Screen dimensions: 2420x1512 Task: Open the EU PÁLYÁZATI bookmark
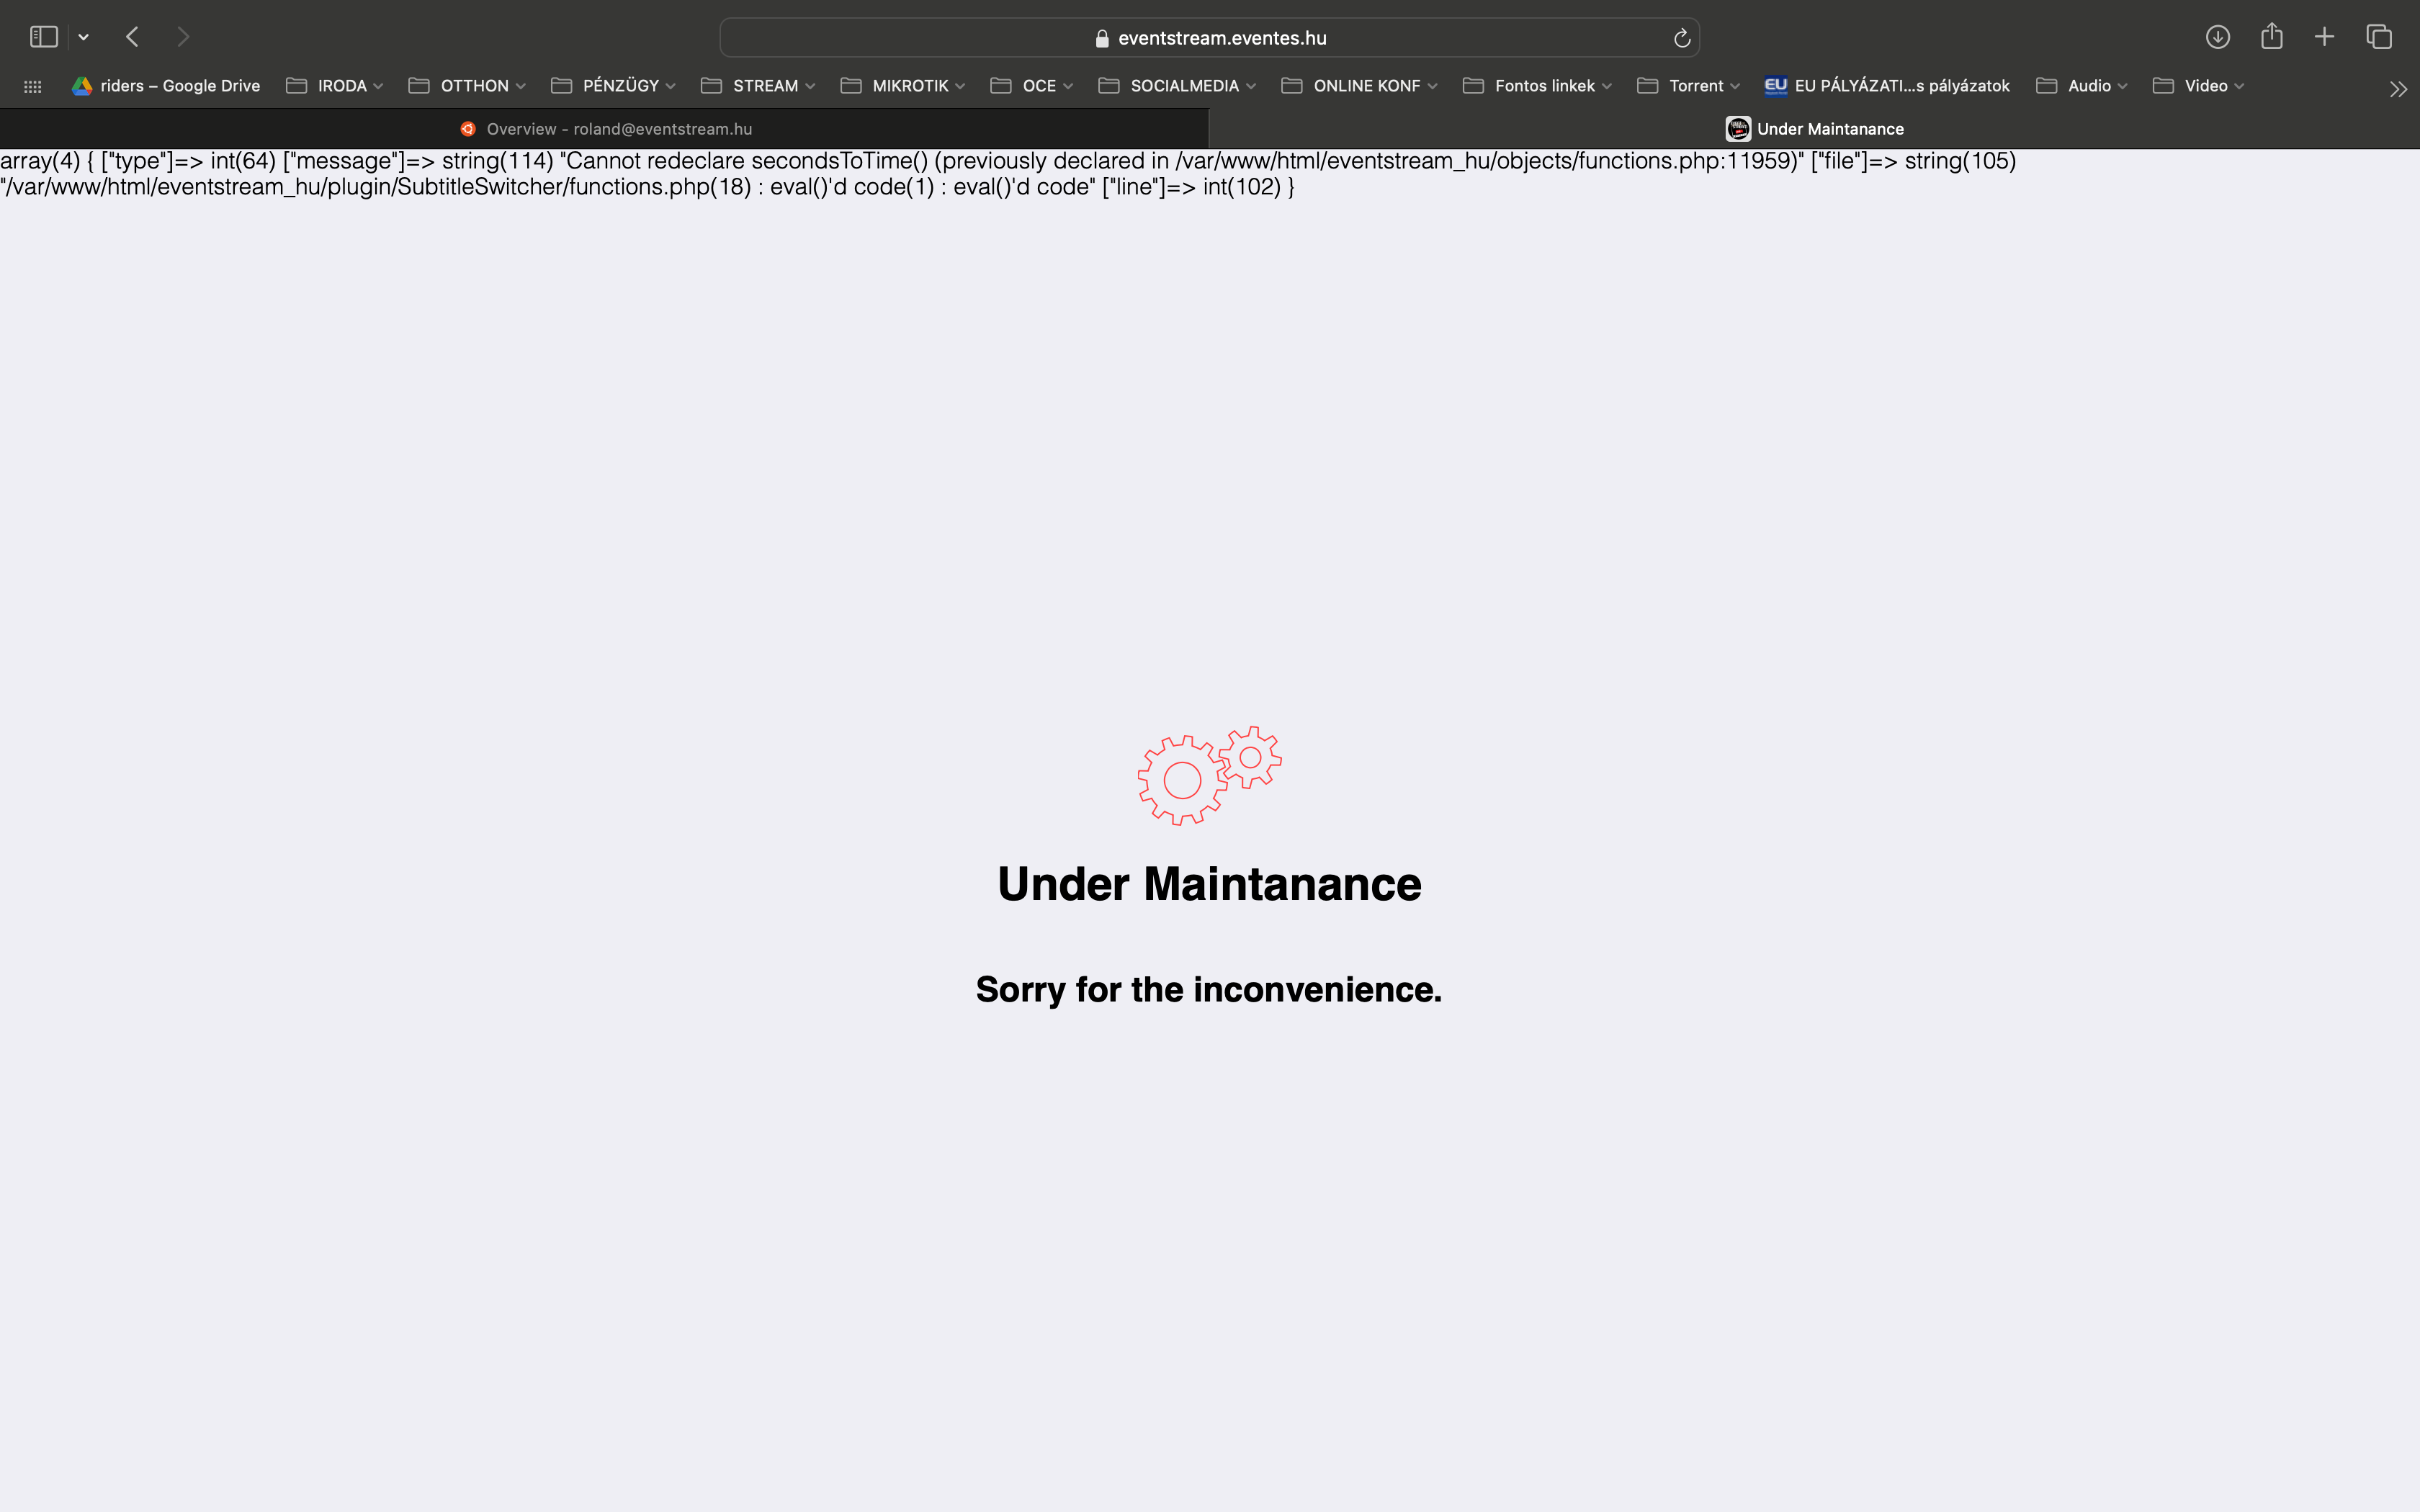pos(1900,86)
